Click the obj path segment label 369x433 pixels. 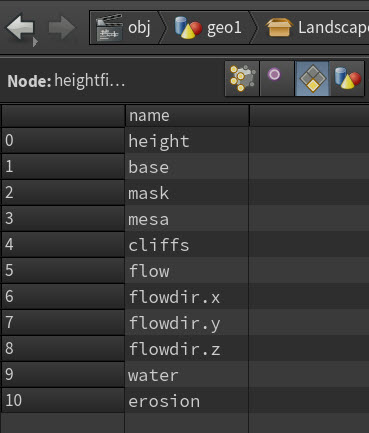click(x=139, y=27)
